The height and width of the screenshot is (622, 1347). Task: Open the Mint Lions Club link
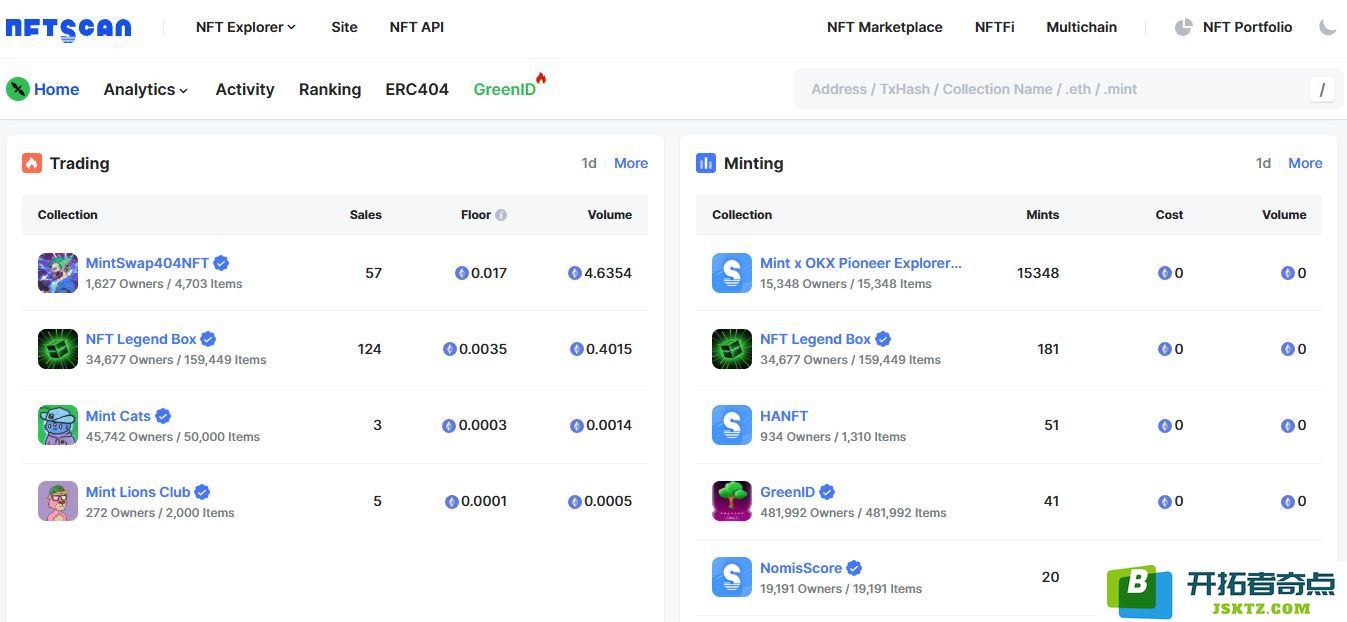pyautogui.click(x=138, y=492)
